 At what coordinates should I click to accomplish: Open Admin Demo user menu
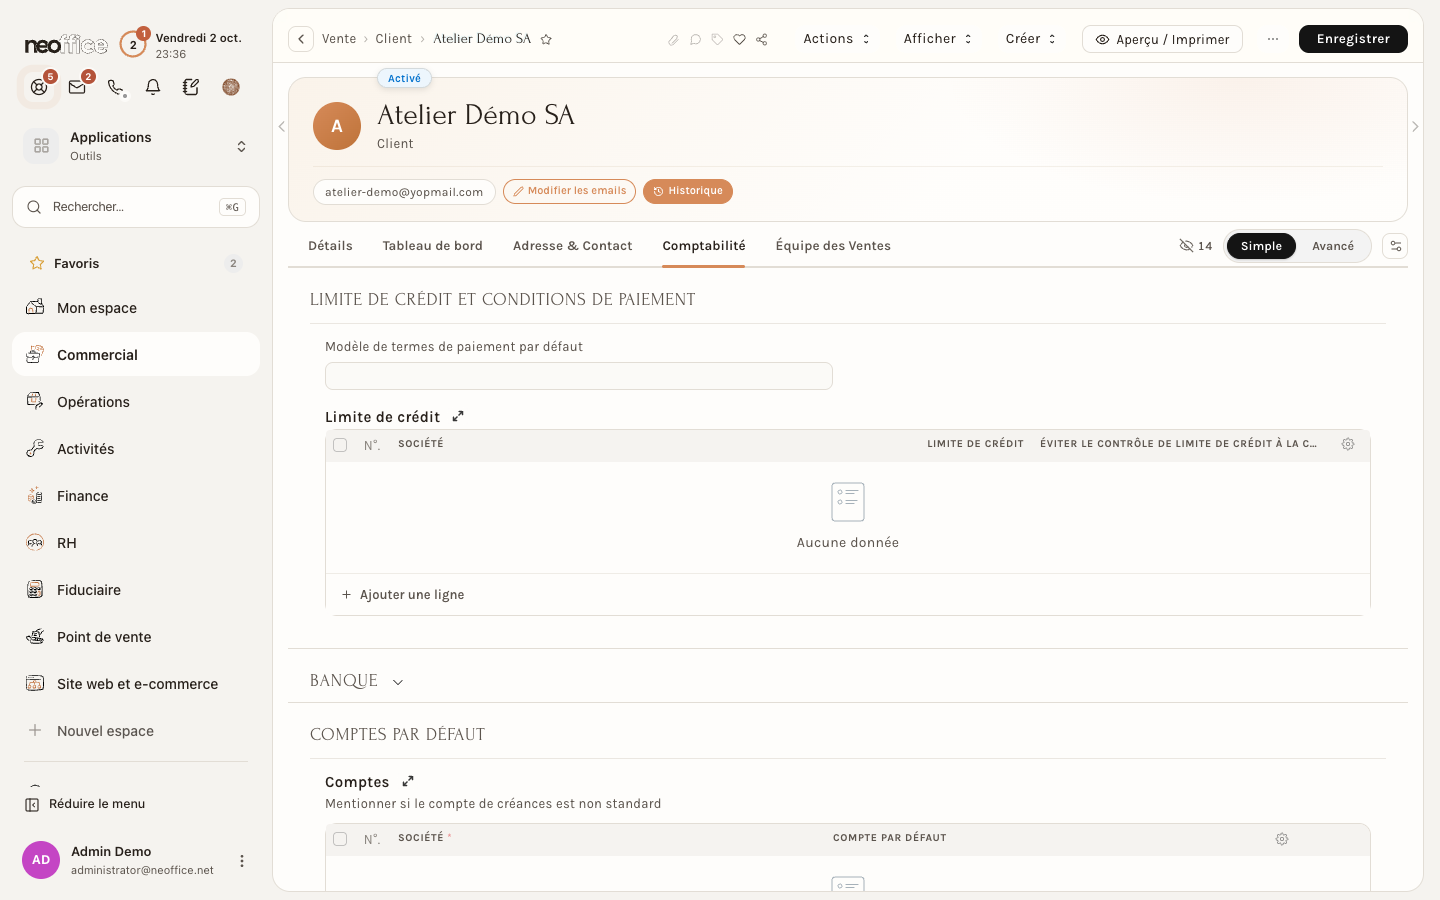(x=241, y=861)
